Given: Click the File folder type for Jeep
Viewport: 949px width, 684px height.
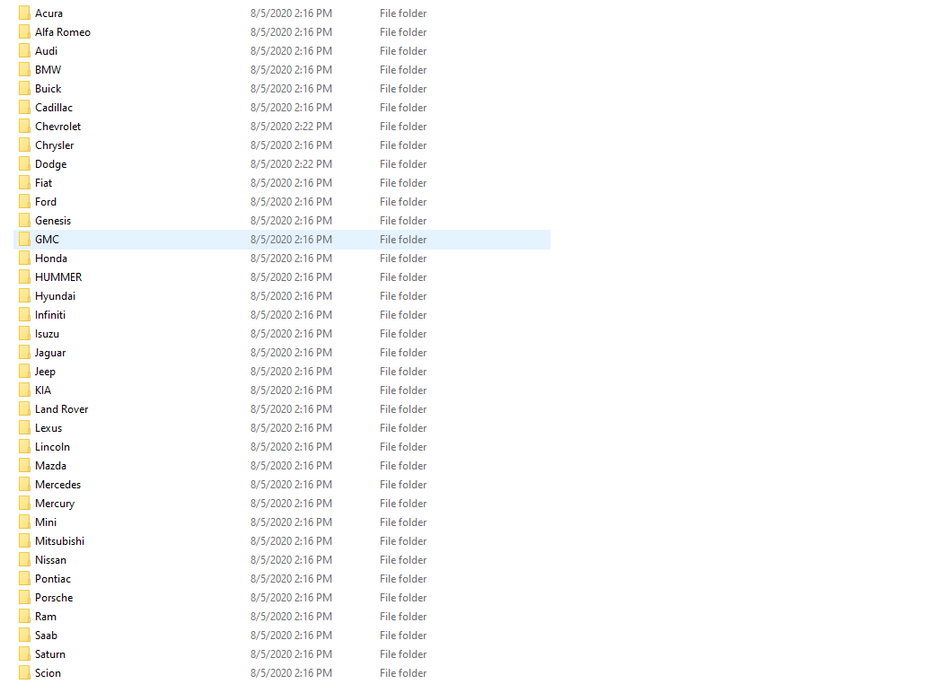Looking at the screenshot, I should click(x=403, y=371).
